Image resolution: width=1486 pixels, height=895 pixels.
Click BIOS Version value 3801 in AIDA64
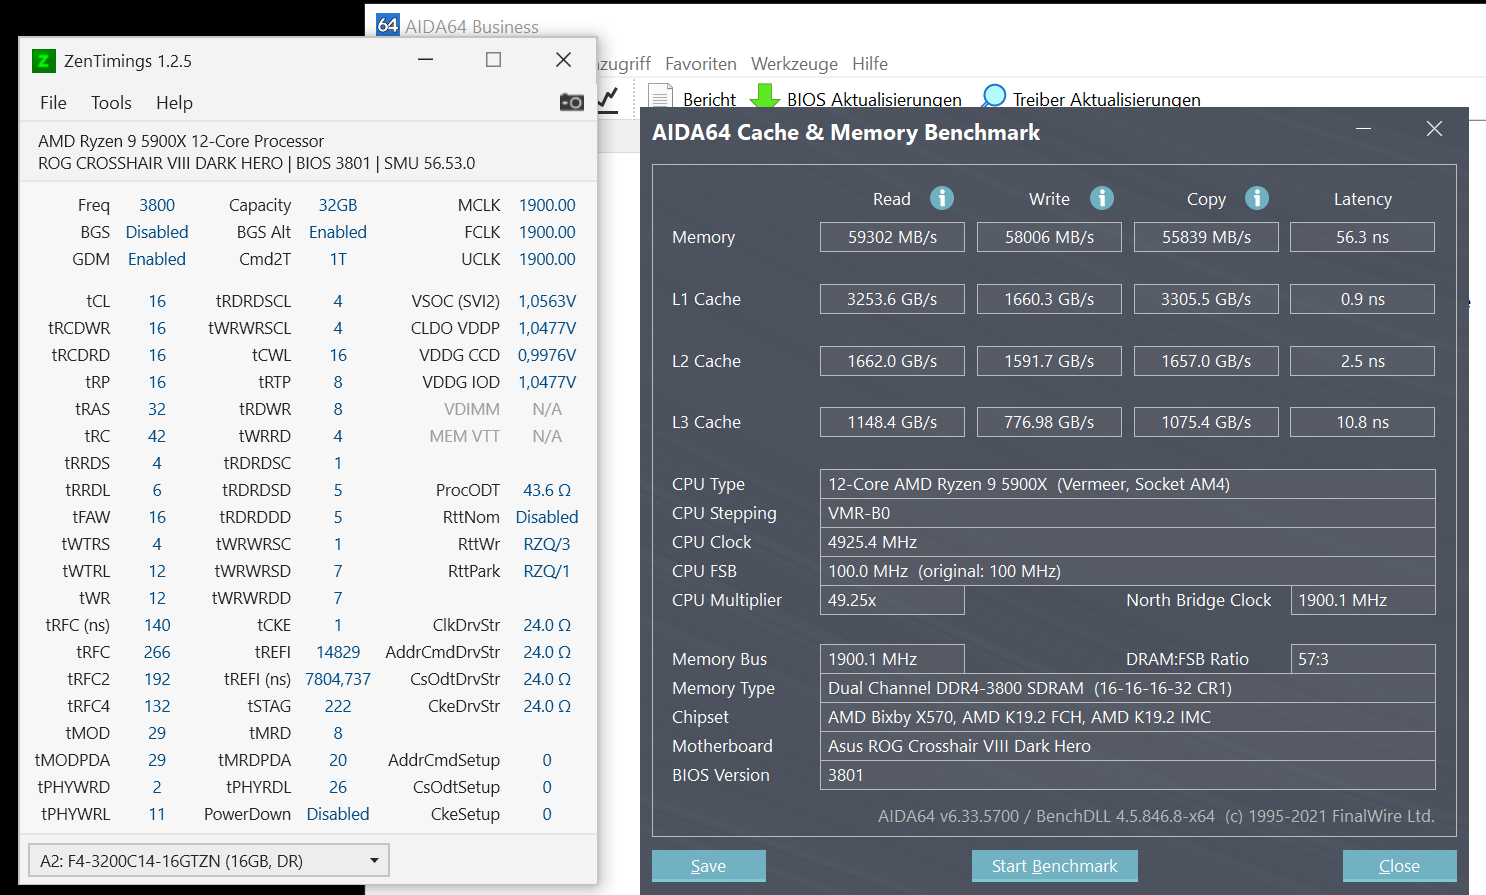point(1127,775)
